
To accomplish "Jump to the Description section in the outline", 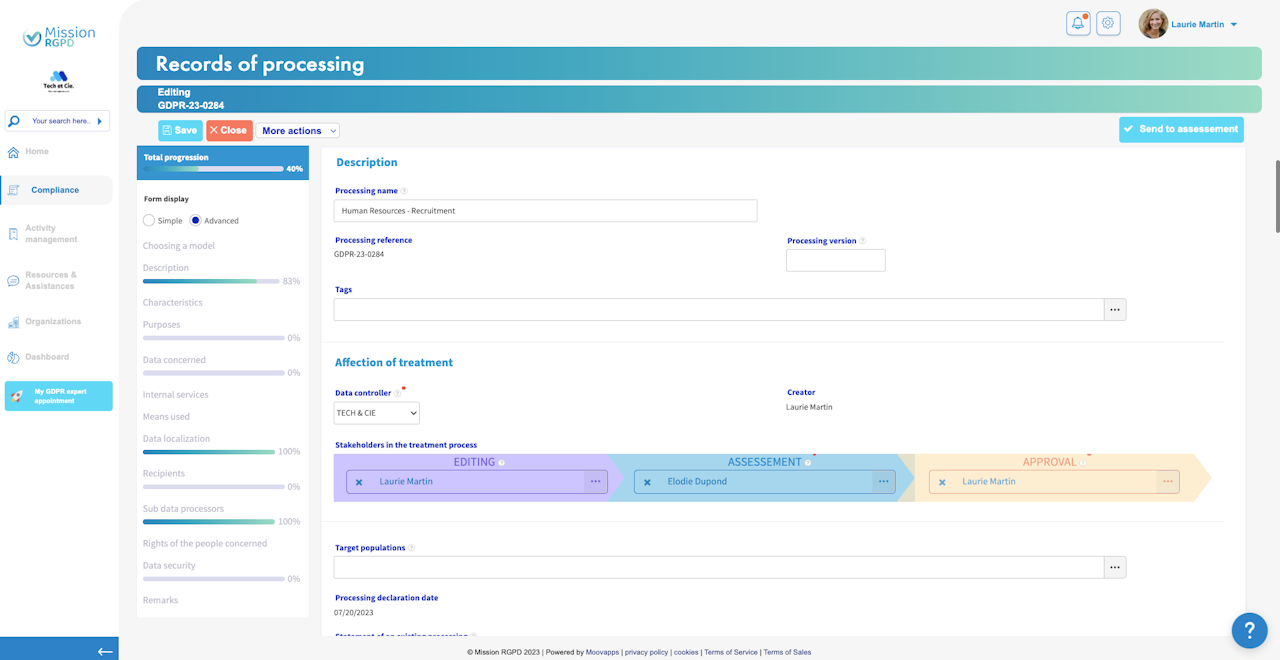I will [x=166, y=268].
